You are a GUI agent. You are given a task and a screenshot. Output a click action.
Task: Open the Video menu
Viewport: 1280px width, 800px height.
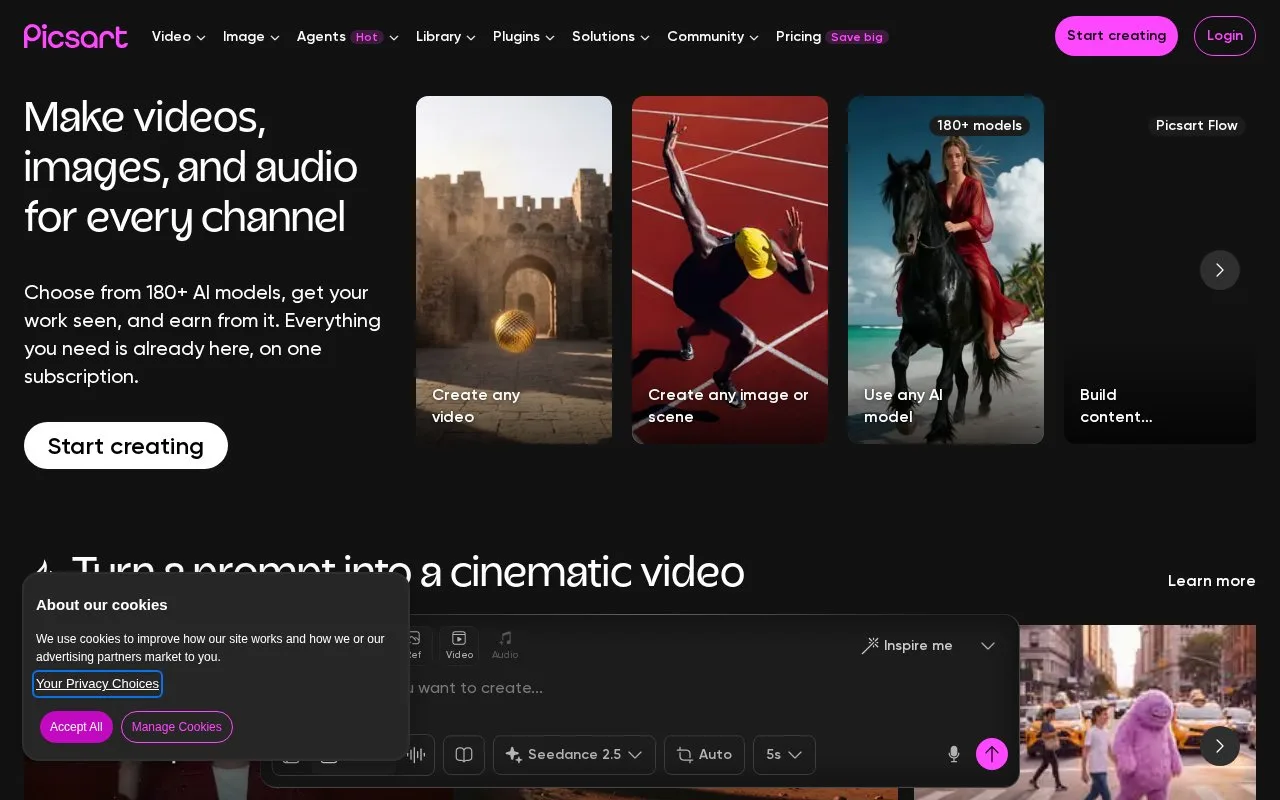click(179, 37)
